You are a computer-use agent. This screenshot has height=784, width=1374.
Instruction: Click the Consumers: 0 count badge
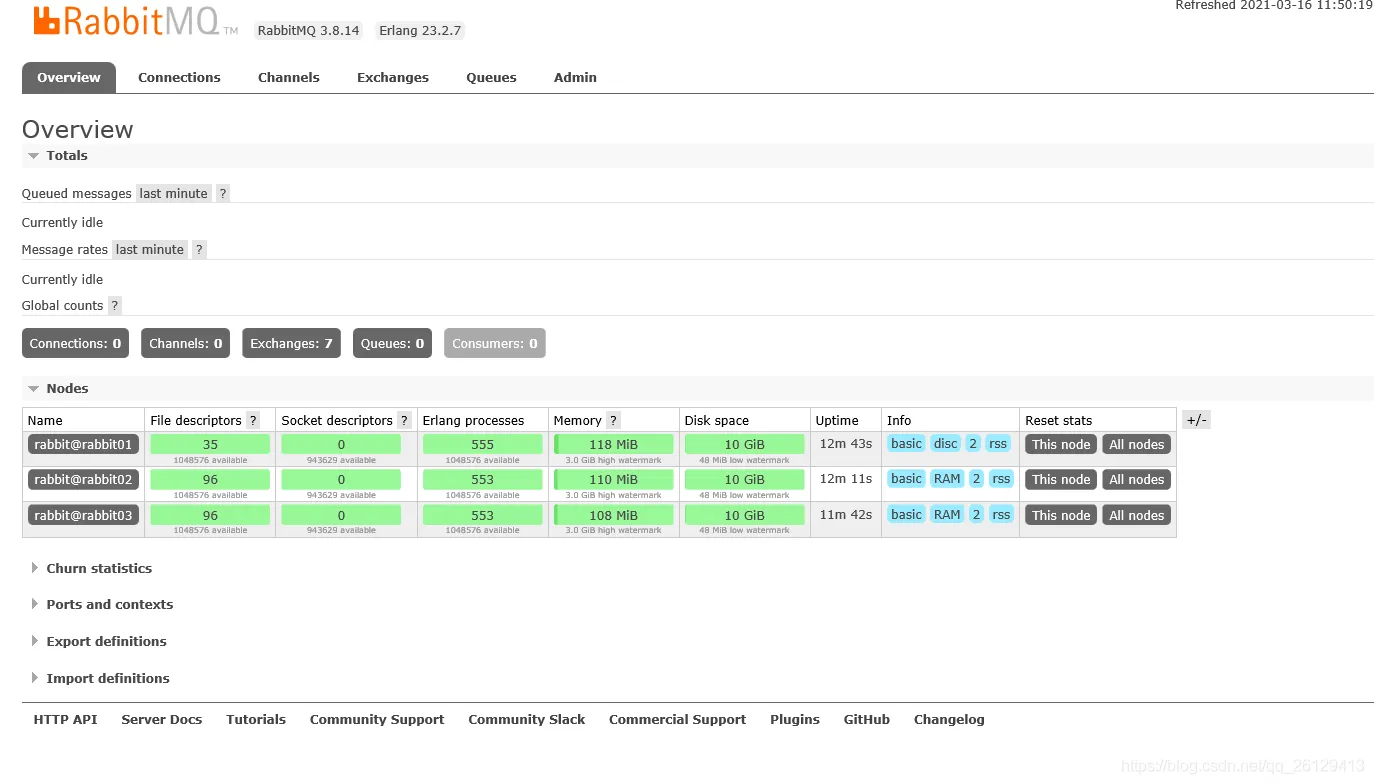(x=495, y=343)
